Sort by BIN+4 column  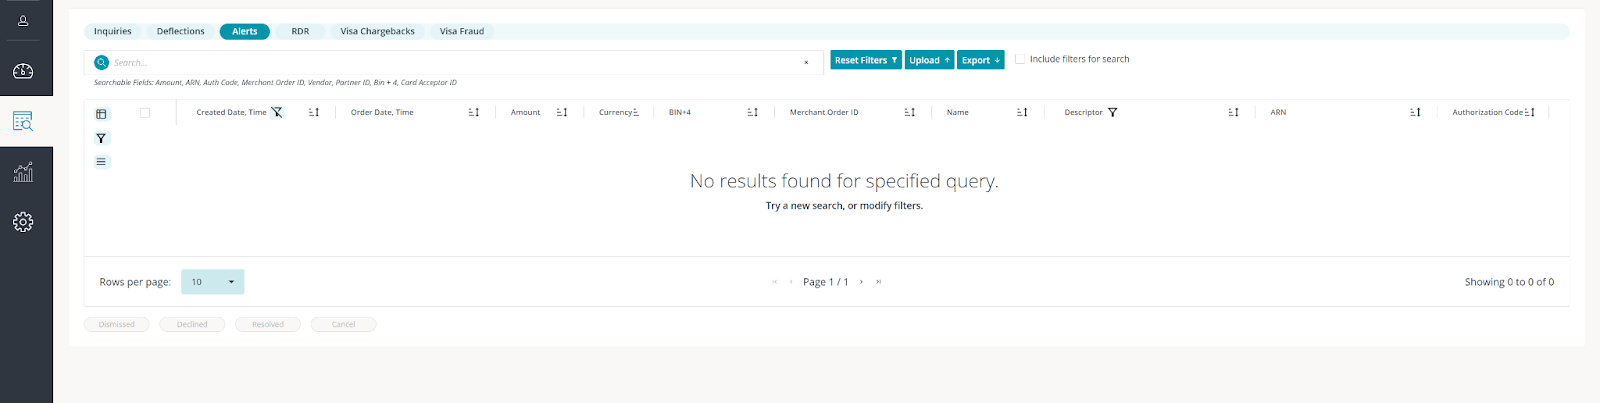753,112
